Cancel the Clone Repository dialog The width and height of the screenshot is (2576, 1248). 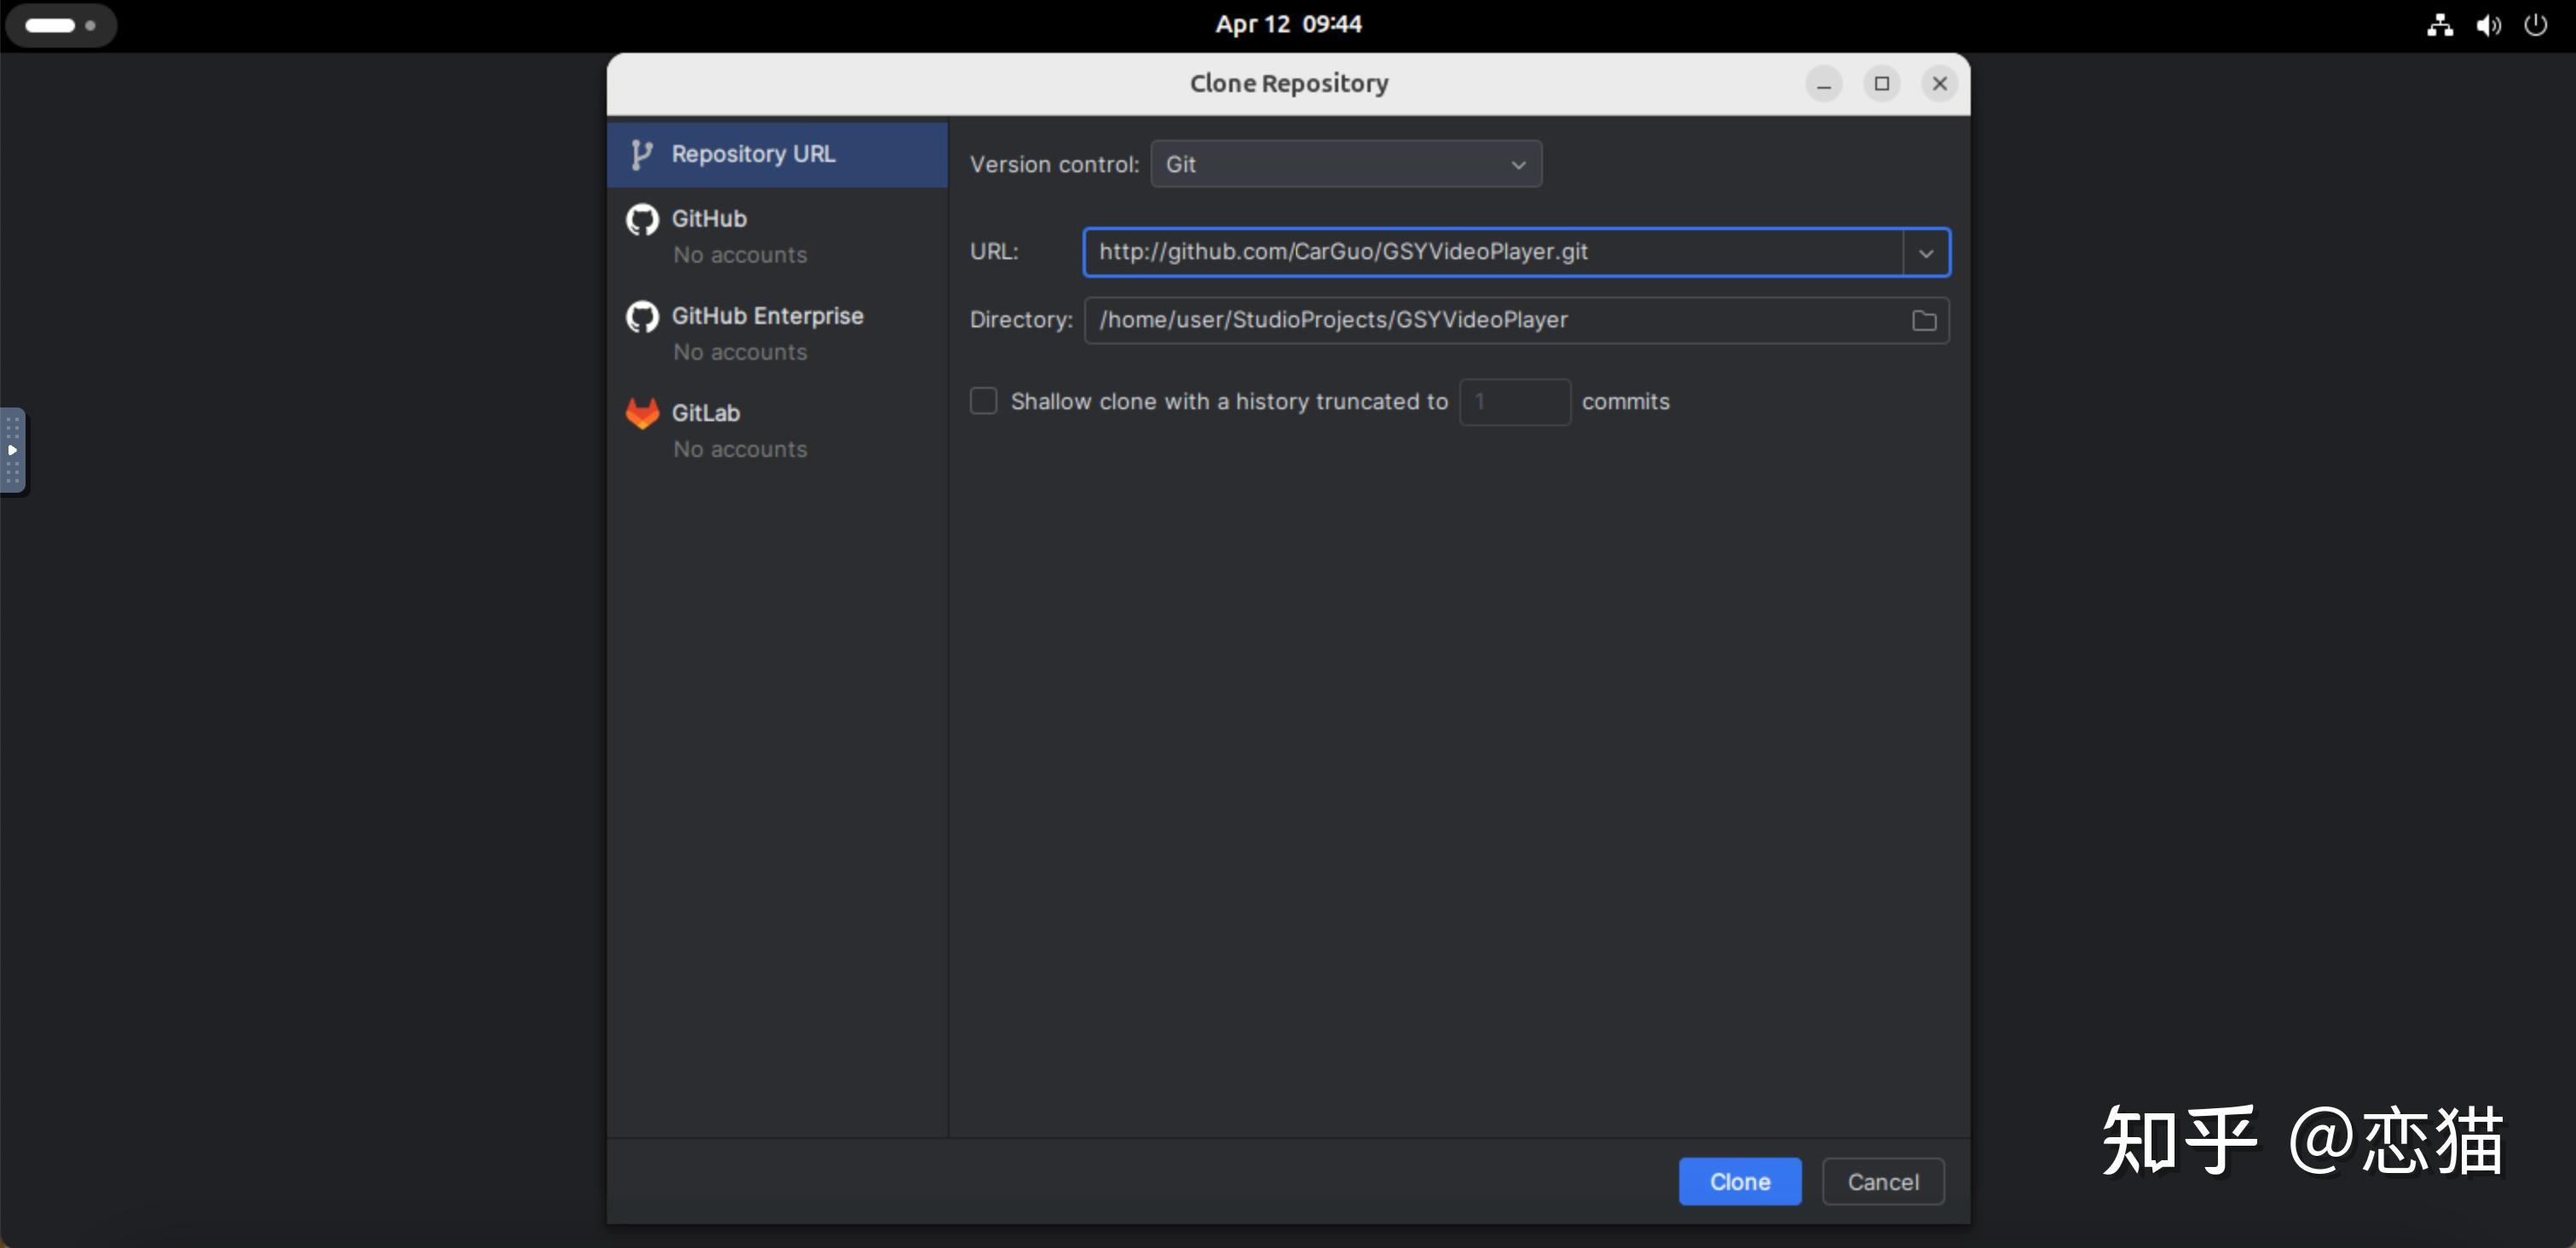[1883, 1181]
